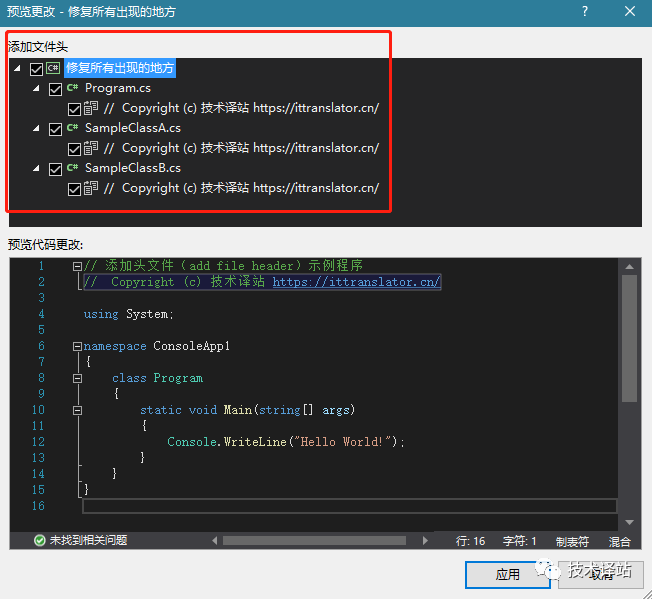
Task: Close the preview changes dialog
Action: (x=630, y=11)
